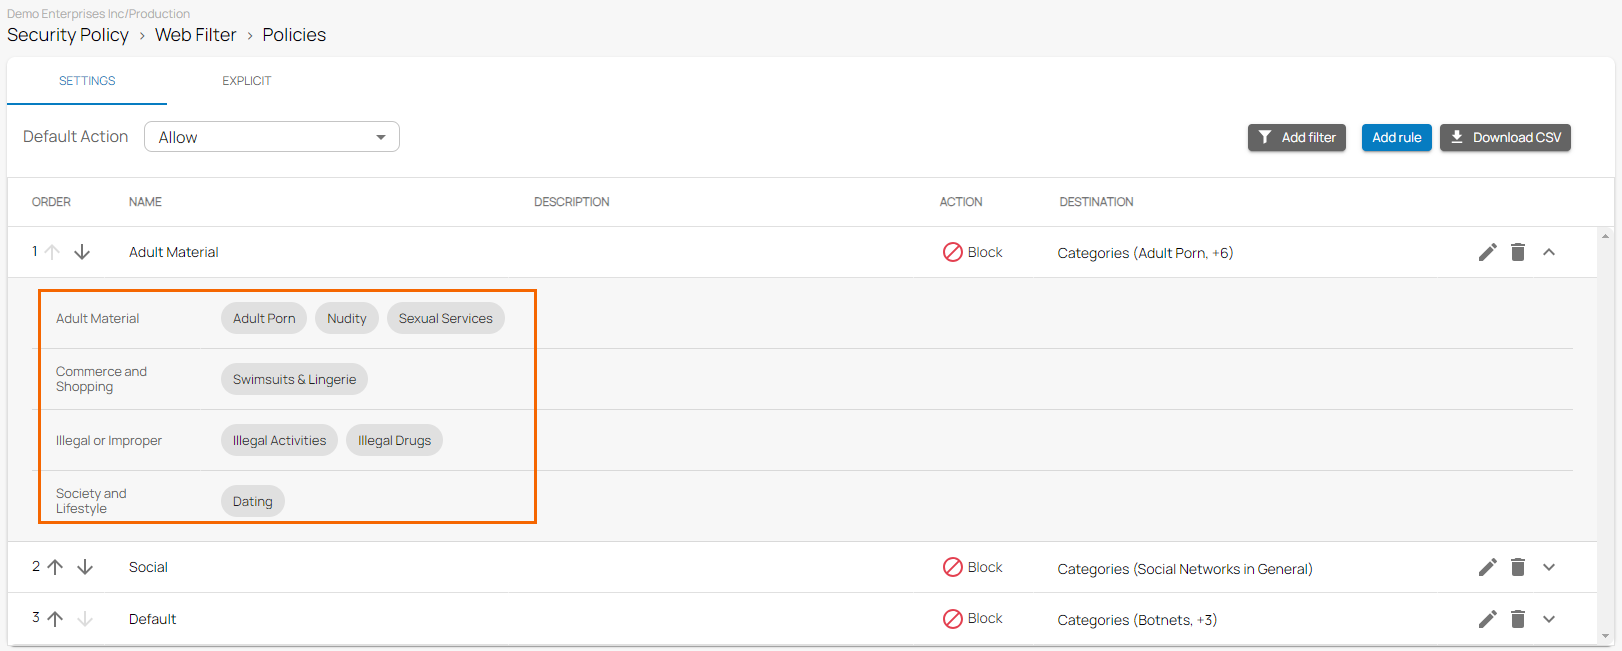
Task: Move Social rule up one position
Action: (x=56, y=567)
